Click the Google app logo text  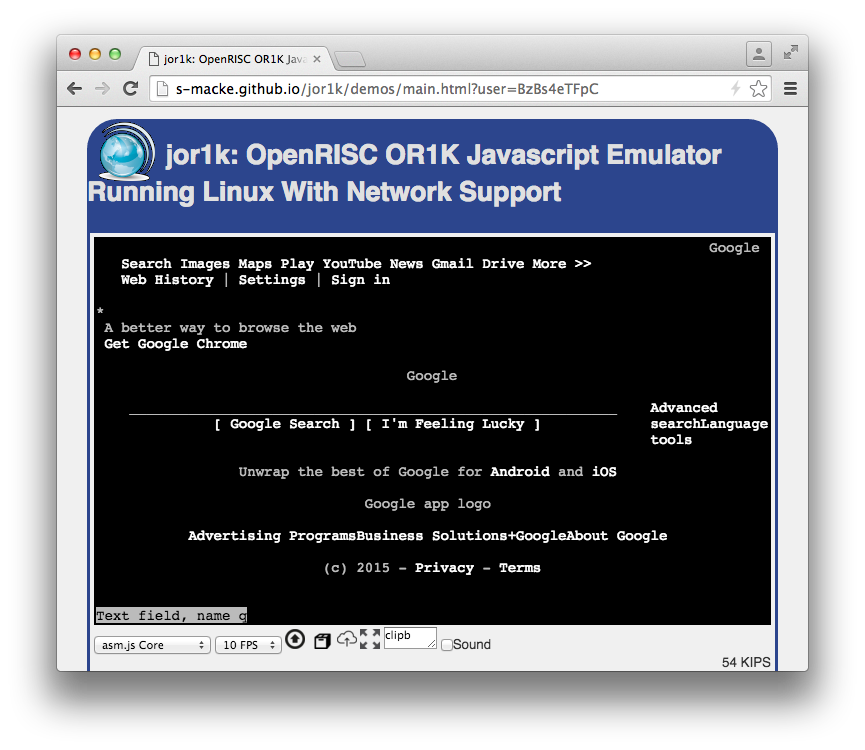428,503
